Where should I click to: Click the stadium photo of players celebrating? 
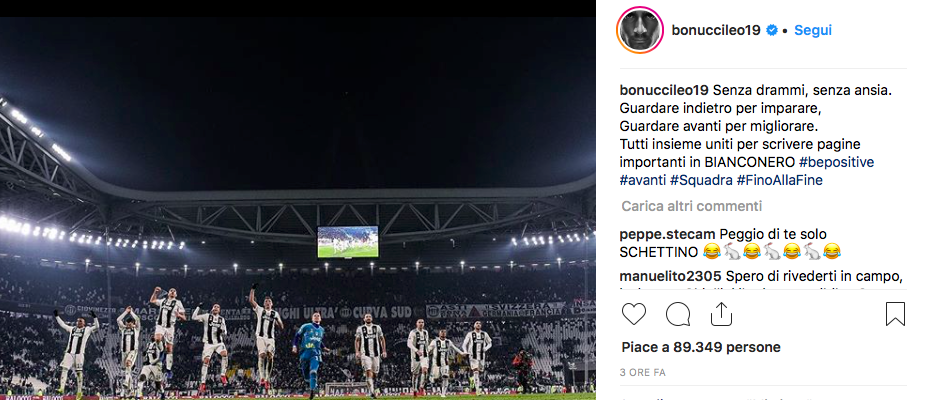click(297, 208)
